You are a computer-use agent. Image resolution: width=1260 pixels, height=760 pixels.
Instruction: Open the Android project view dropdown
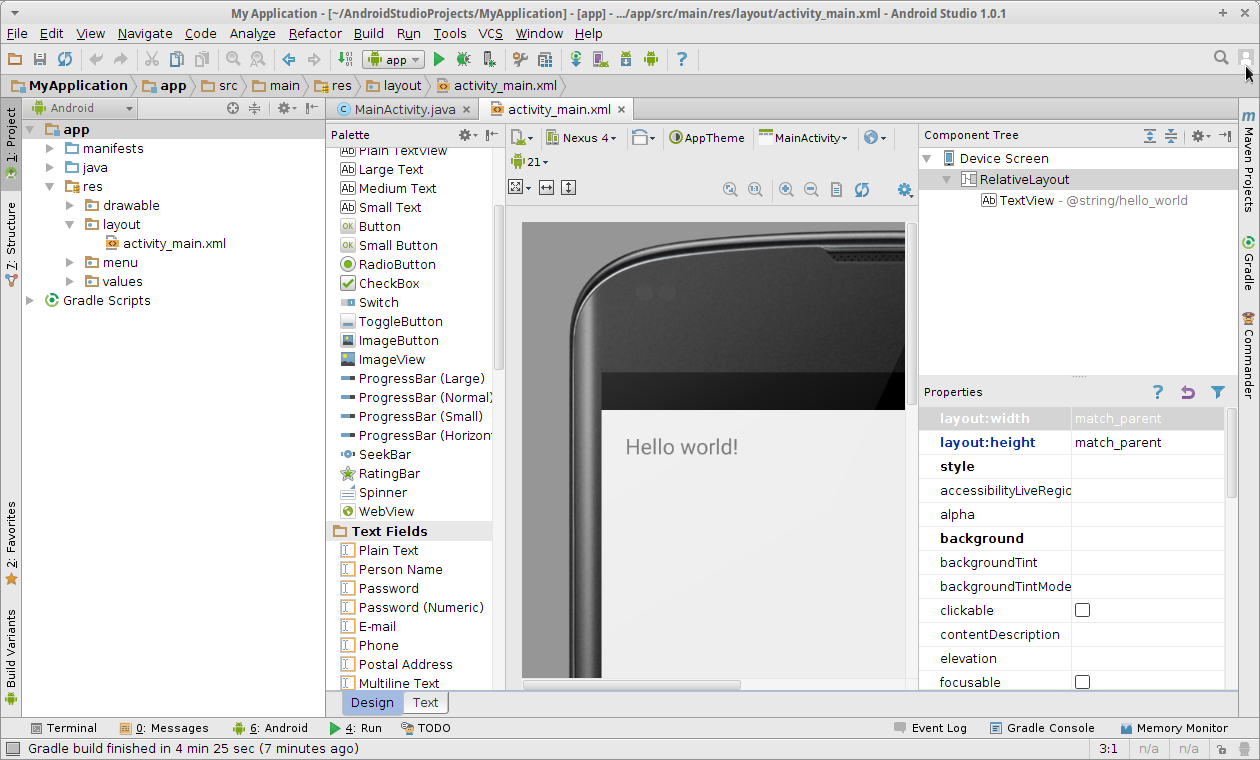(x=84, y=108)
